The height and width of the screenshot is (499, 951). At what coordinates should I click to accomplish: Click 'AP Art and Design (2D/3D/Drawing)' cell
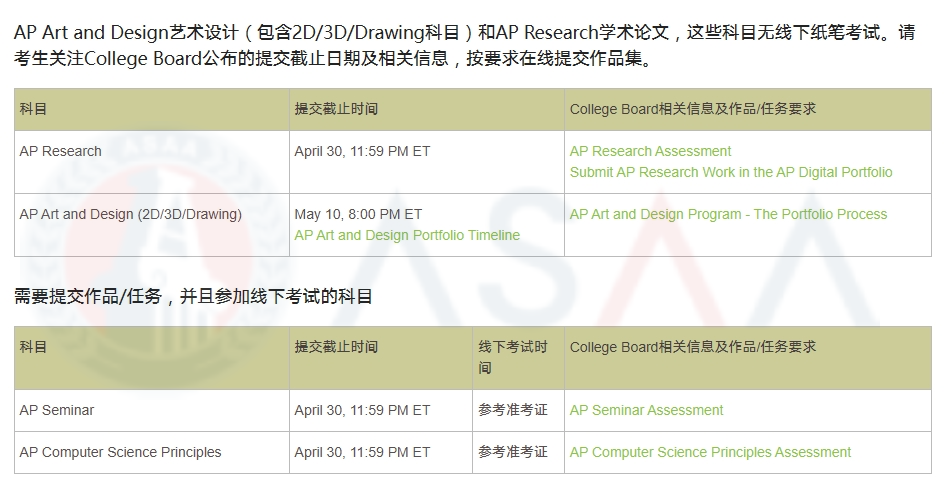pyautogui.click(x=152, y=225)
